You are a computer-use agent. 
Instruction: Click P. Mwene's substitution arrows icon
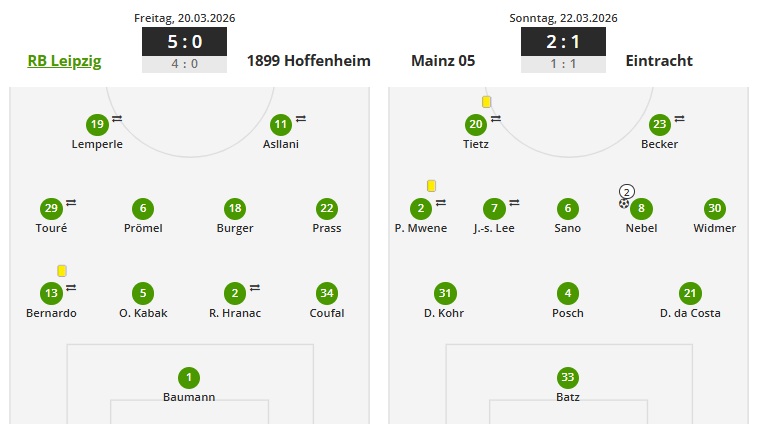(x=441, y=203)
